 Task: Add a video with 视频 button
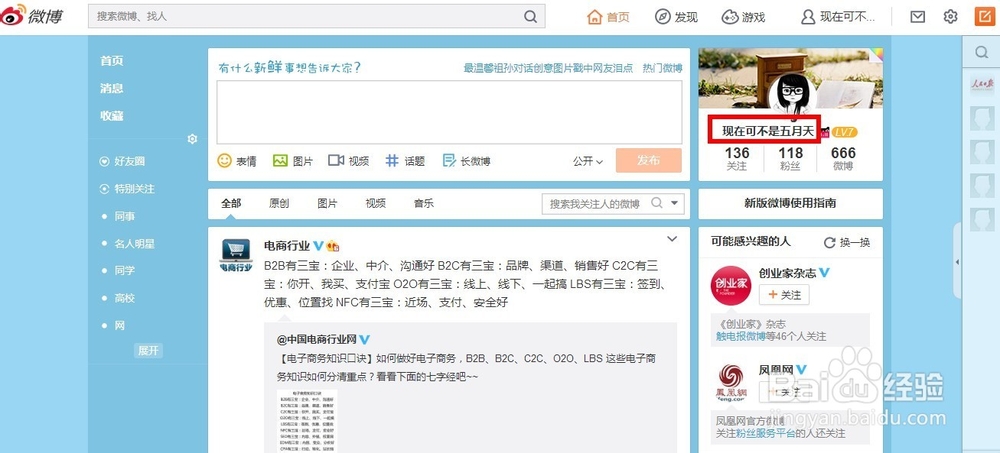click(x=348, y=161)
